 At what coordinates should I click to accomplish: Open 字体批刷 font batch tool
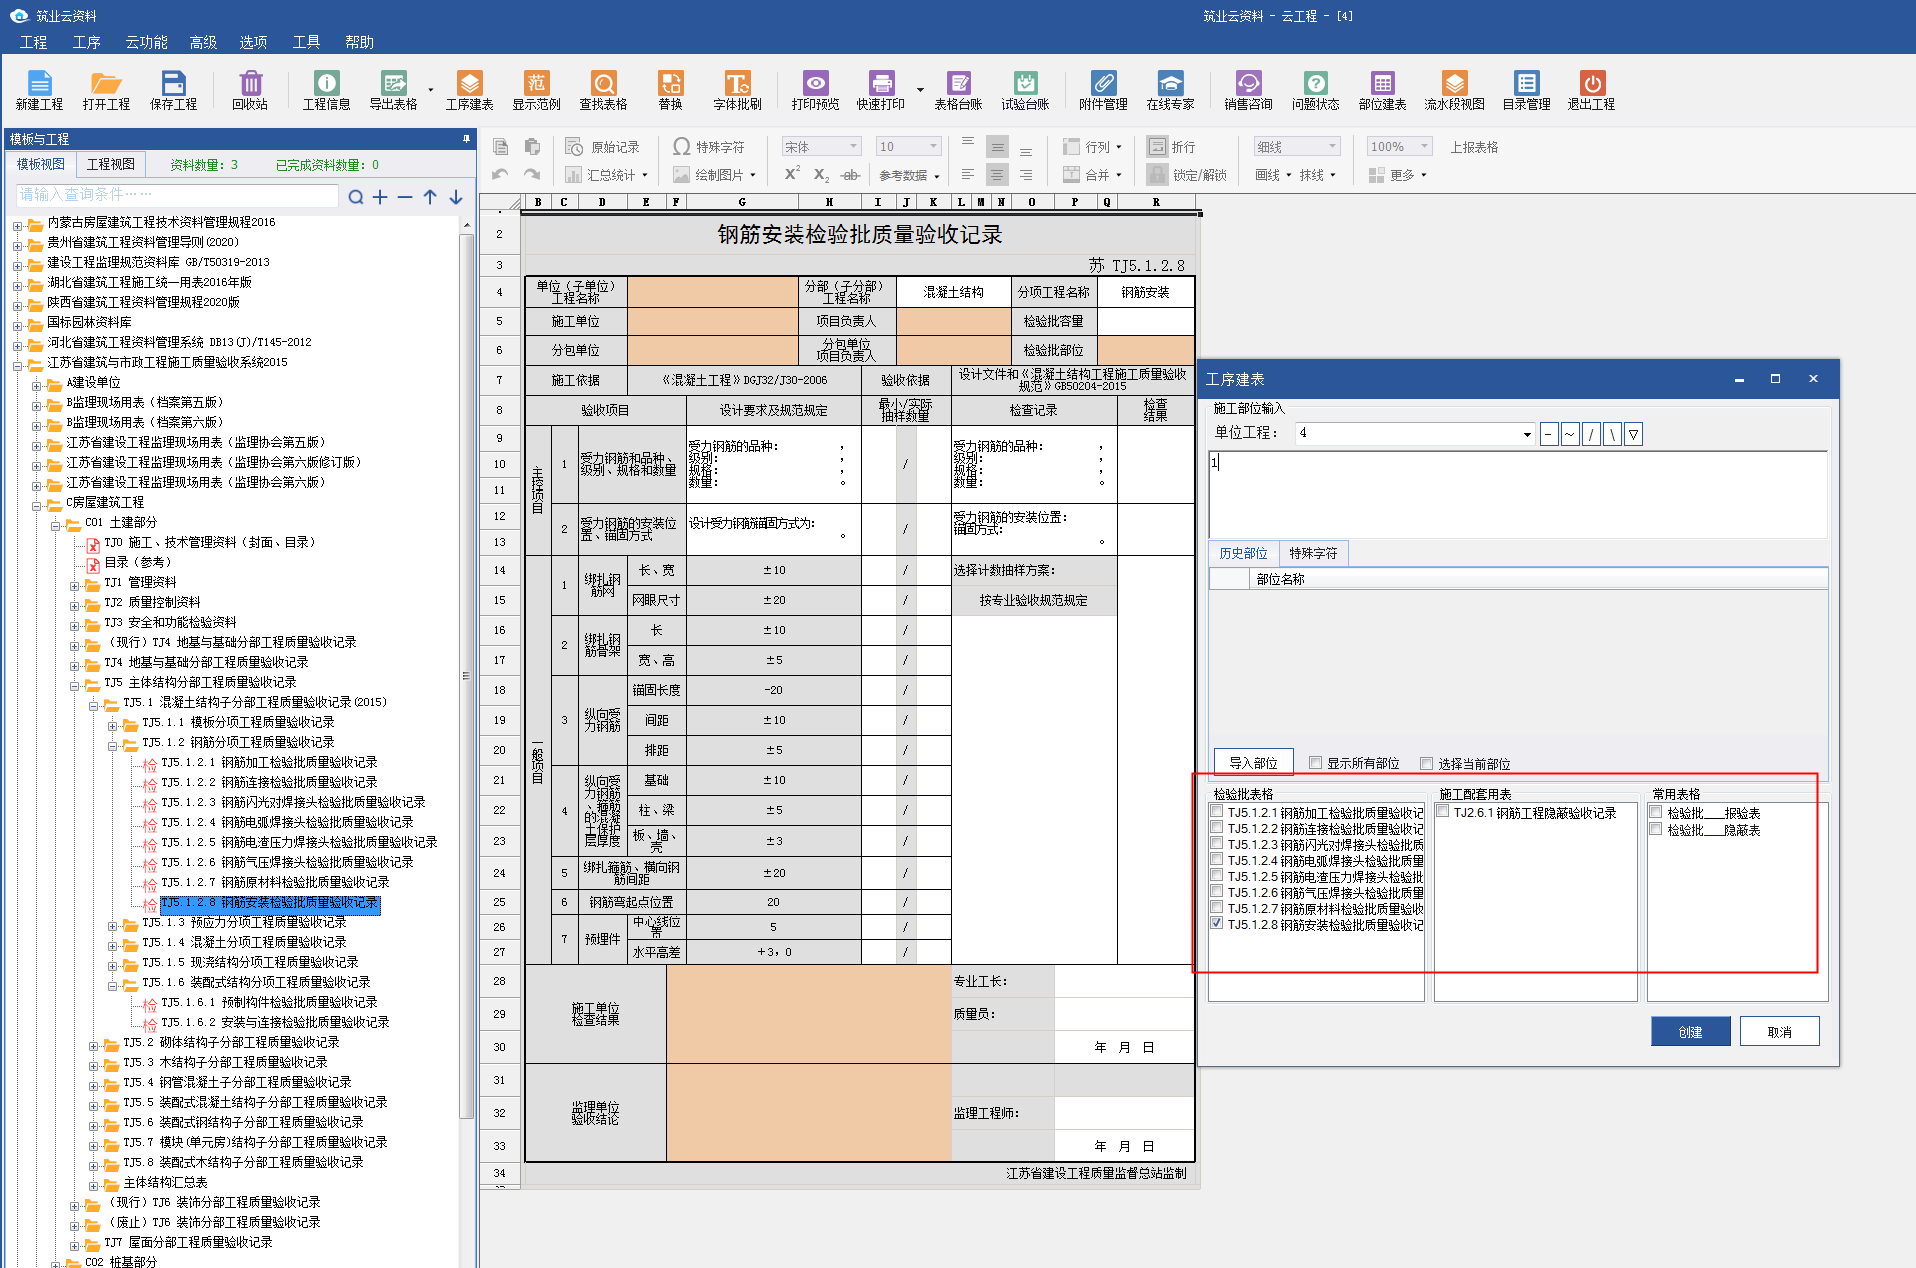click(x=737, y=90)
